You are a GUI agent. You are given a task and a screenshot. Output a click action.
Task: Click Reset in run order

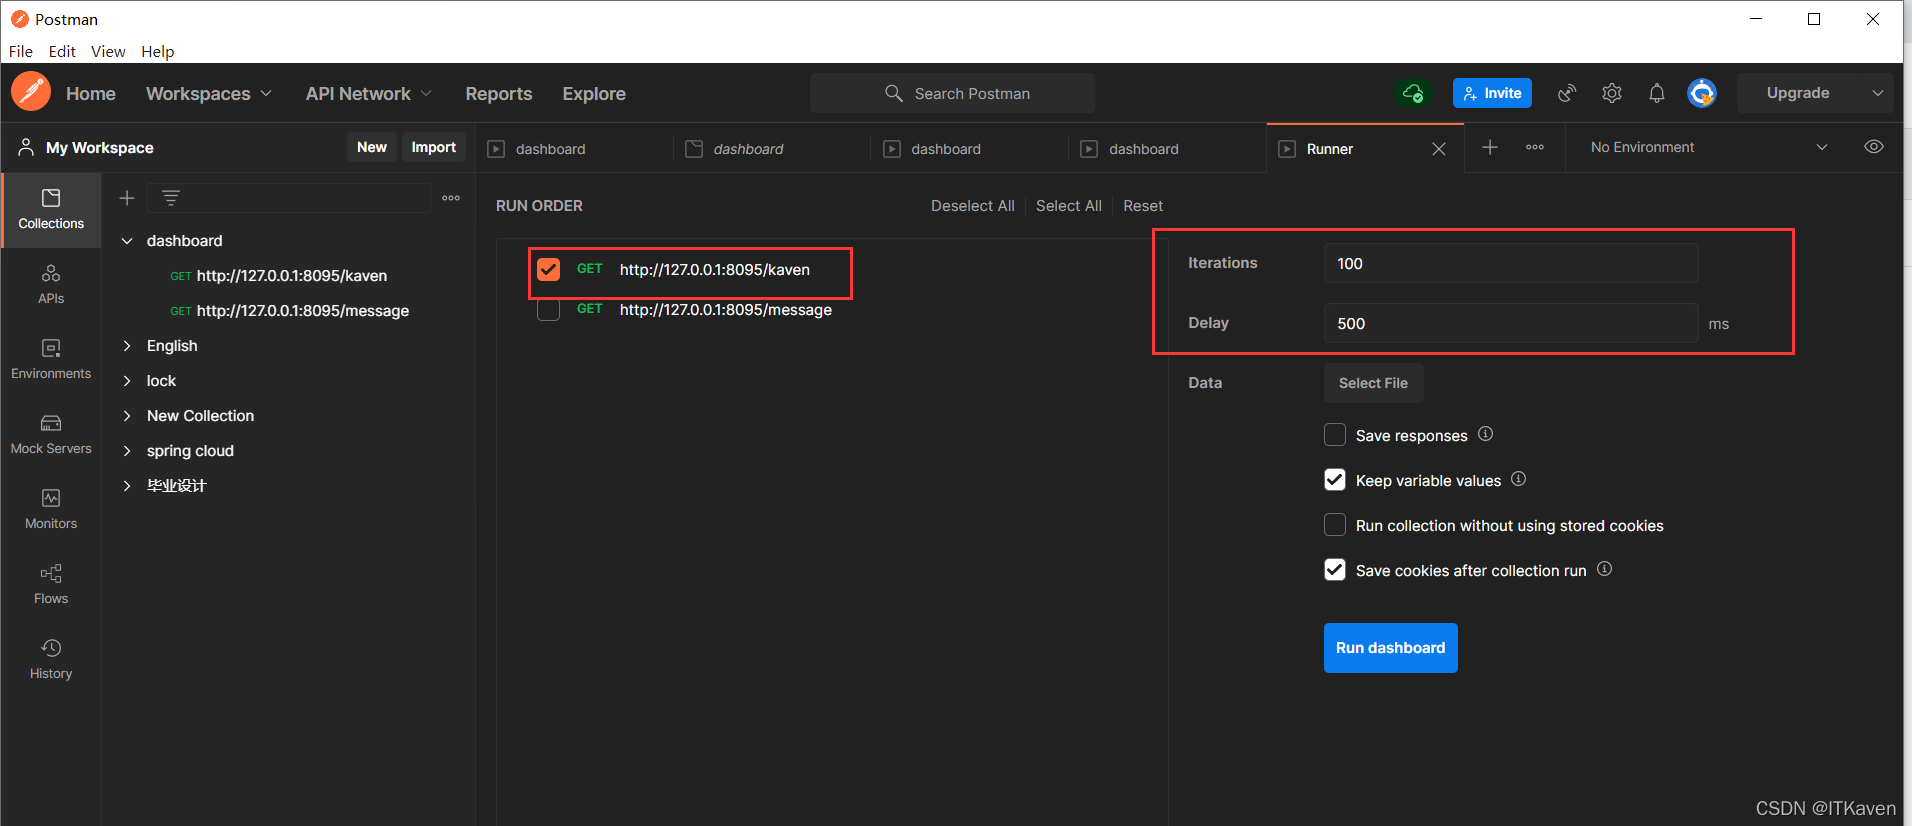point(1142,206)
